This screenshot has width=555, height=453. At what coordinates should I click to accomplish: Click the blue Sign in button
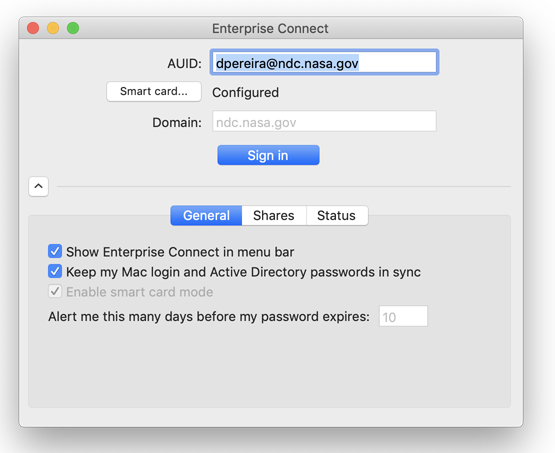(268, 155)
